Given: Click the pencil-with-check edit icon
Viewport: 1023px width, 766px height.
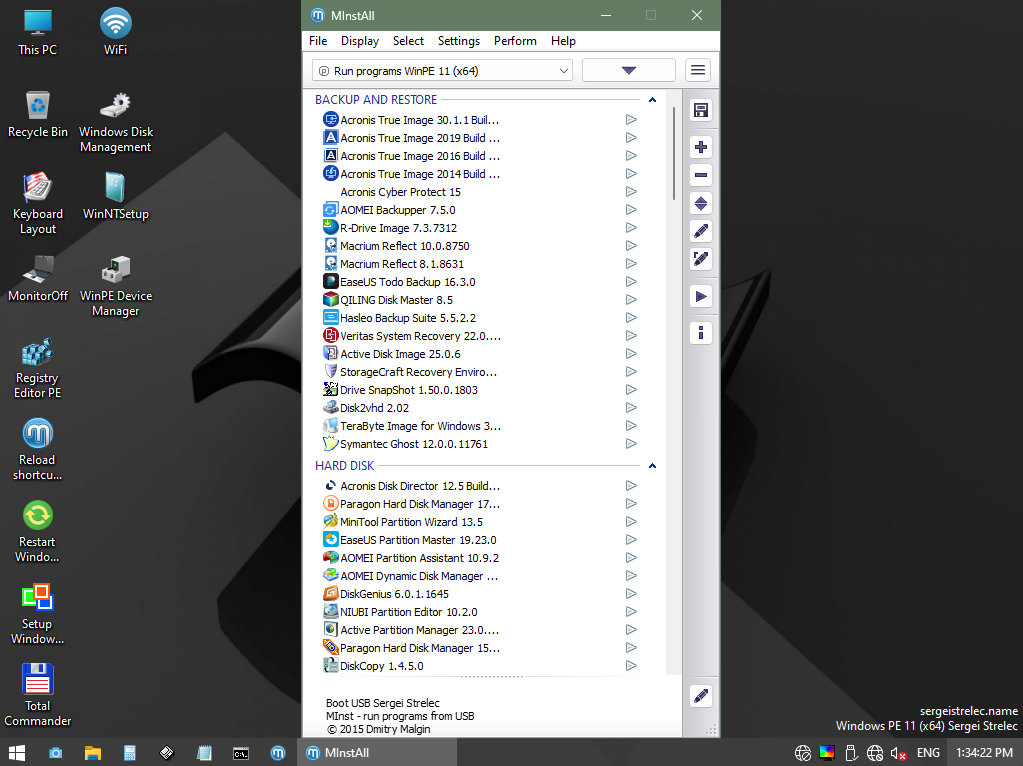Looking at the screenshot, I should 701,259.
